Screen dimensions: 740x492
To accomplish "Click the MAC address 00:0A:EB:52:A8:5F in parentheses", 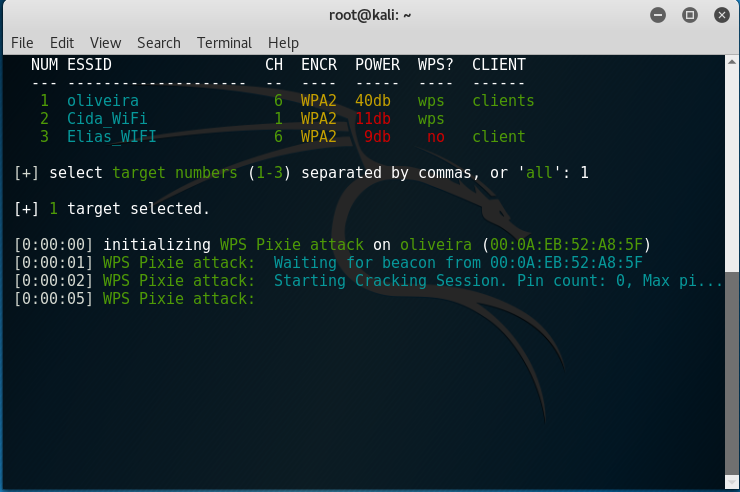I will (566, 244).
